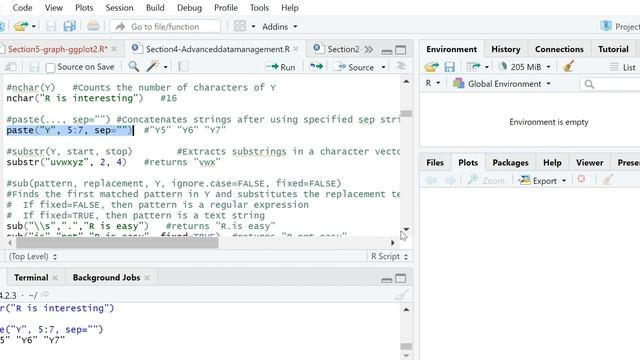Open the 205 MiB memory usage dropdown
640x360 pixels.
pos(526,67)
